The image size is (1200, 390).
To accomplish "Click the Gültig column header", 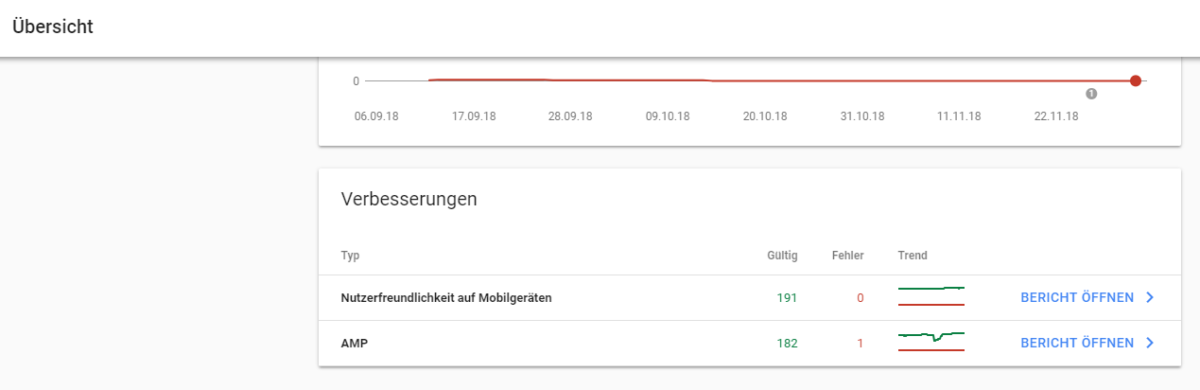I will pos(782,256).
